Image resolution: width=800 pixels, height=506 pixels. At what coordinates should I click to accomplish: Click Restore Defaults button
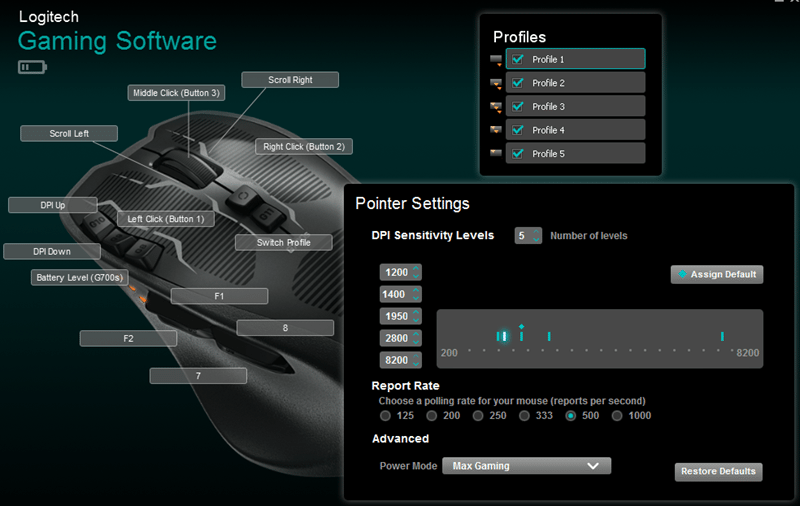pos(718,472)
